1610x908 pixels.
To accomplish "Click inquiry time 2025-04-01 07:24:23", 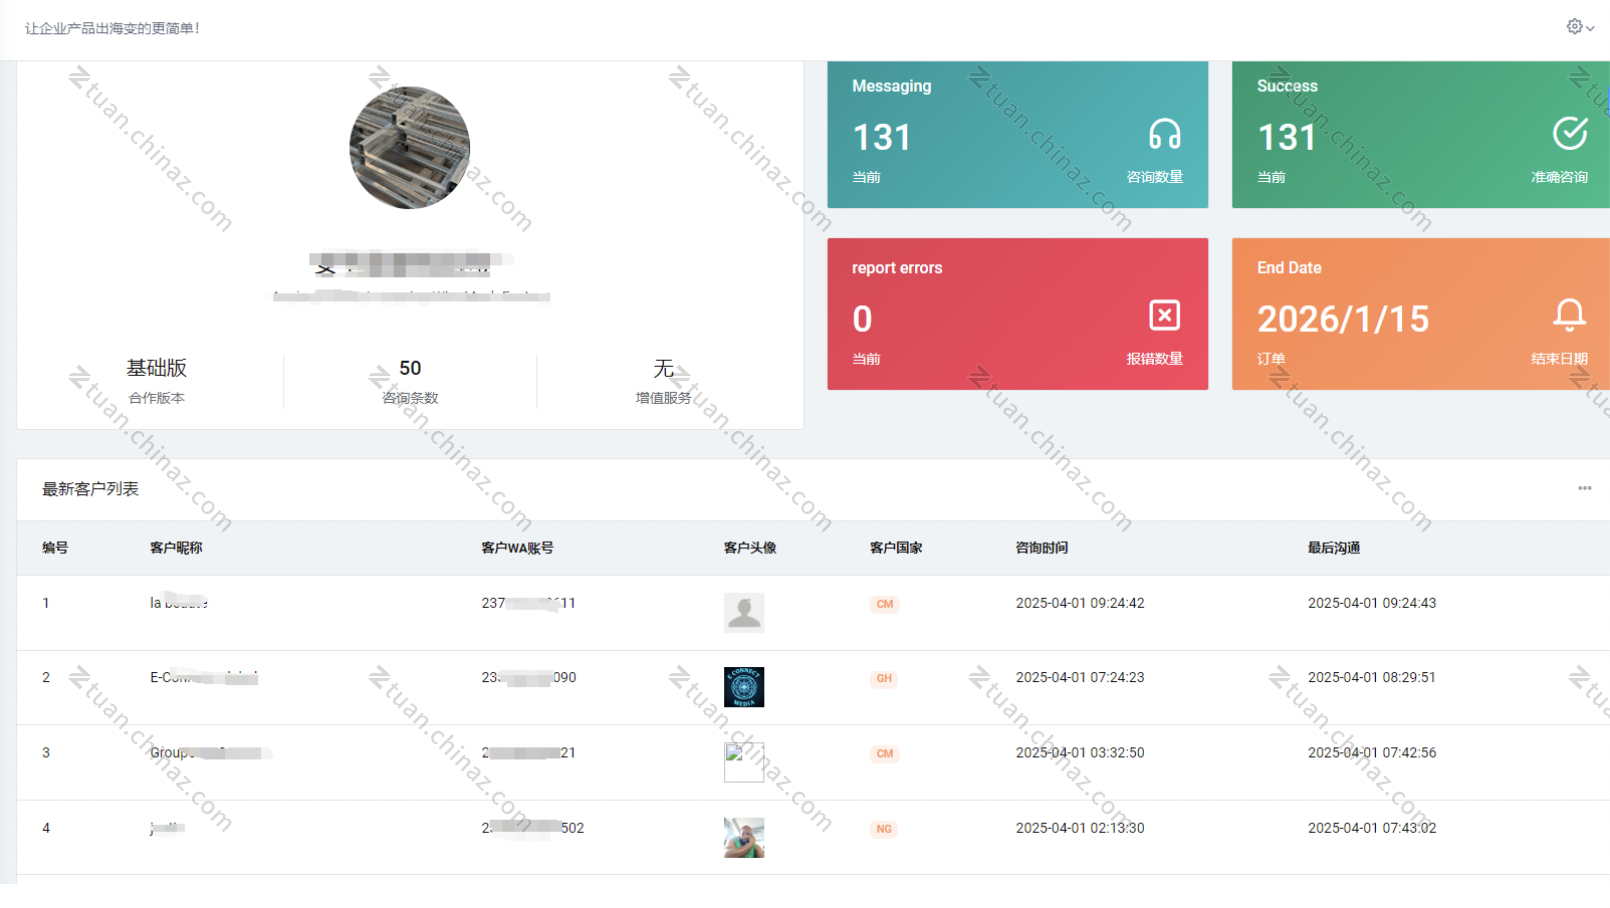I will click(1080, 677).
